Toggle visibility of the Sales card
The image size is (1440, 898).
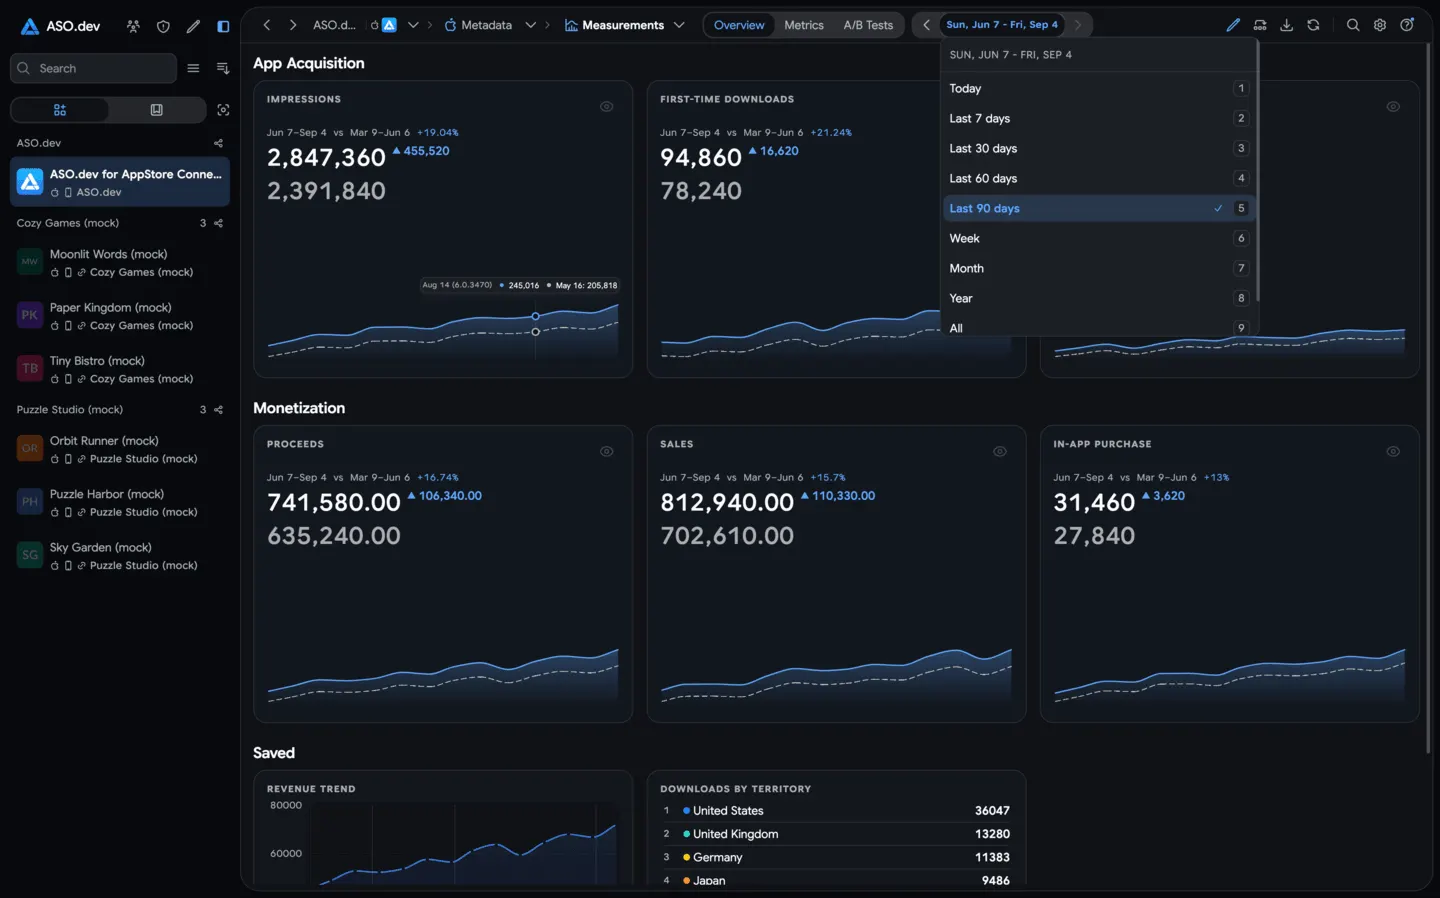(999, 452)
